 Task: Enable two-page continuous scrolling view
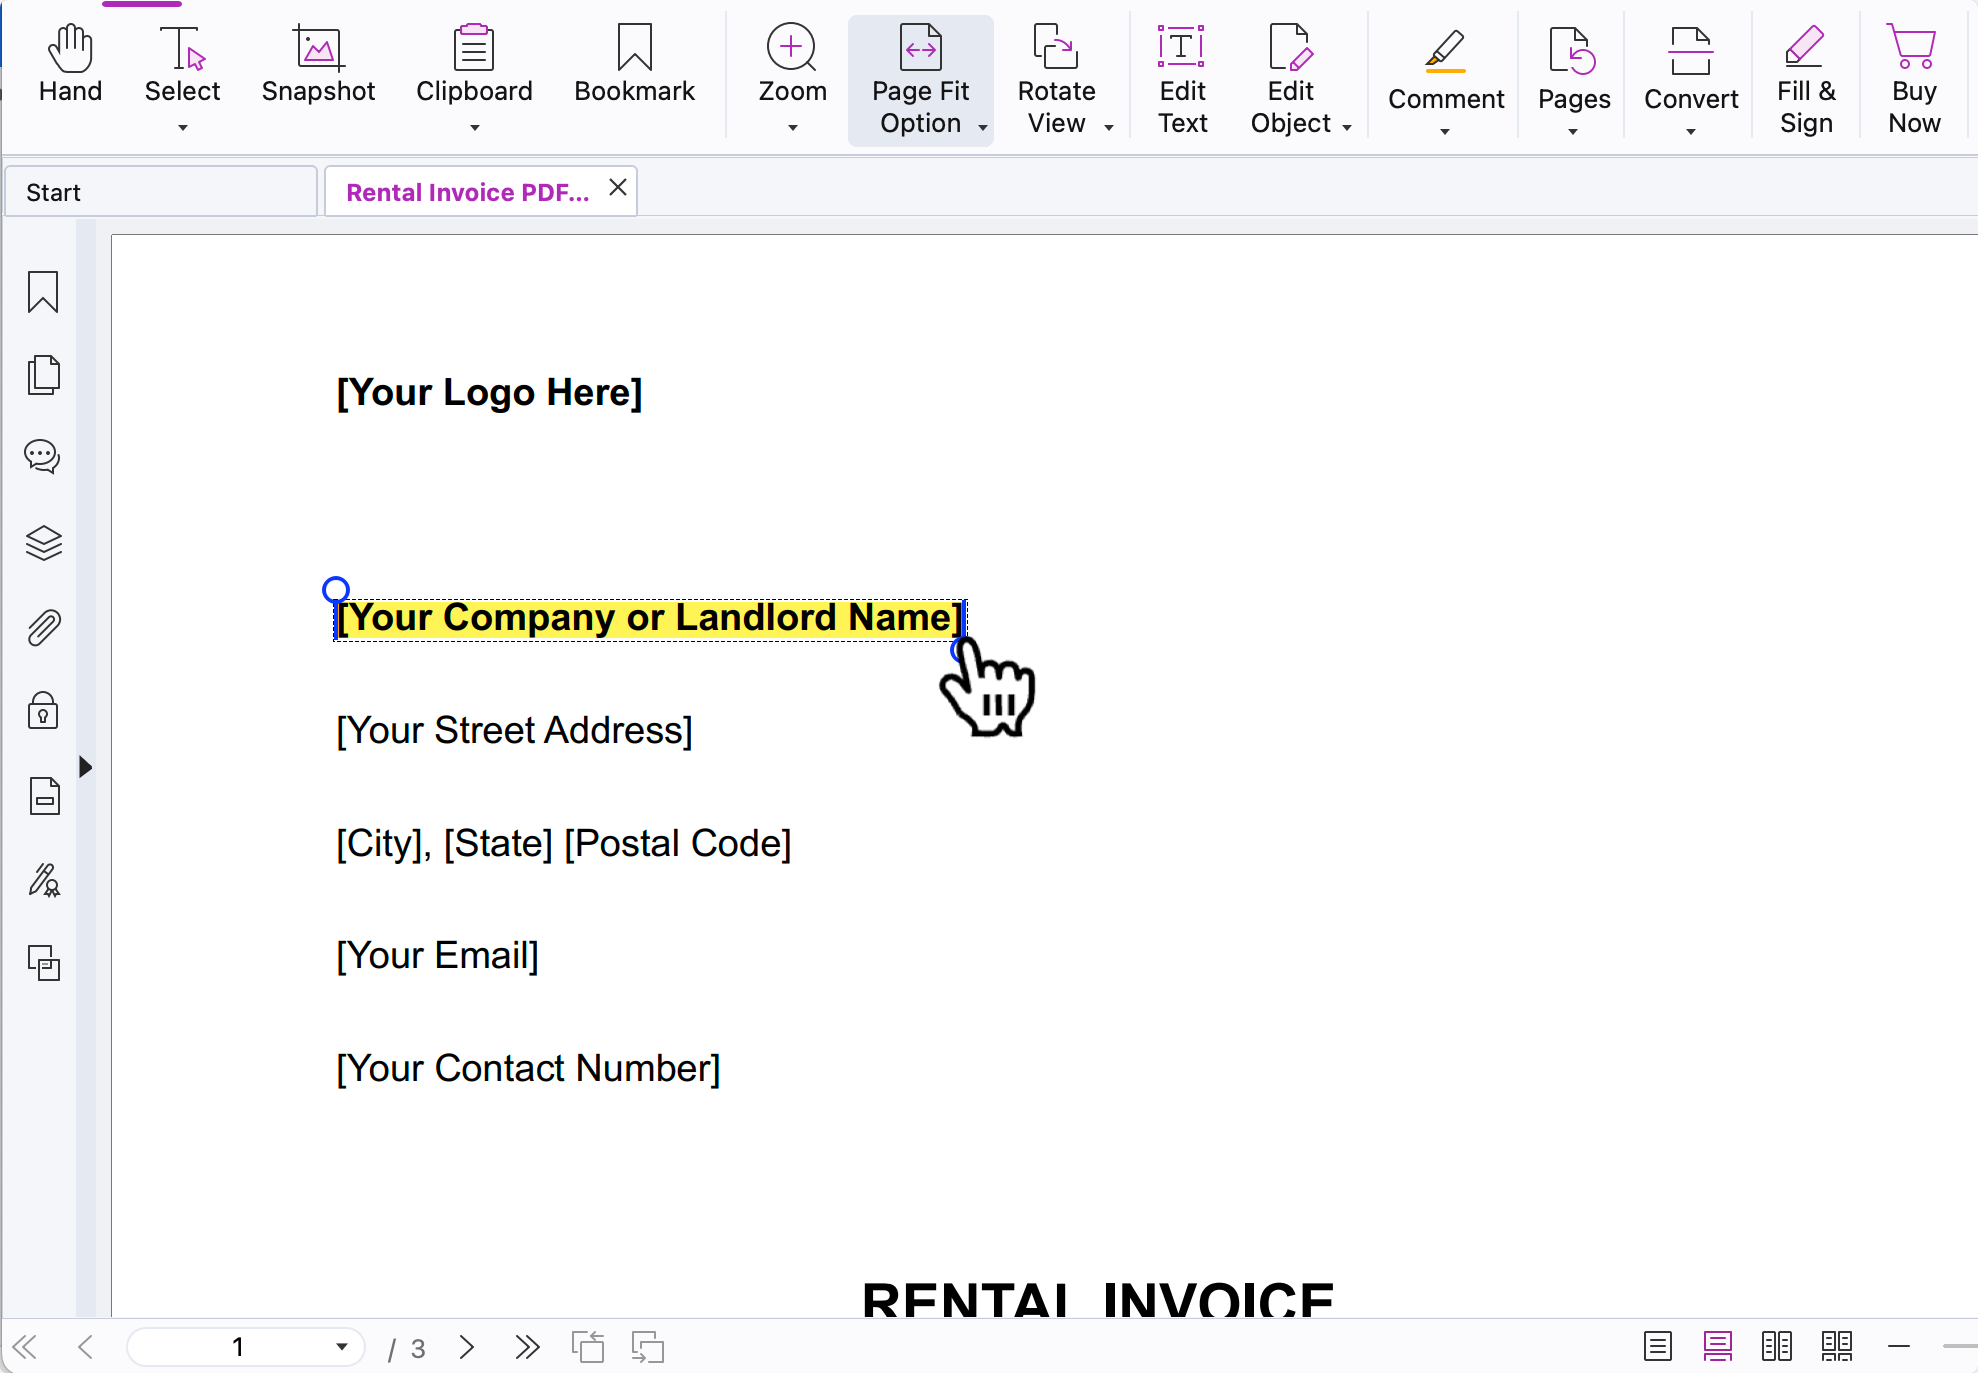coord(1837,1347)
